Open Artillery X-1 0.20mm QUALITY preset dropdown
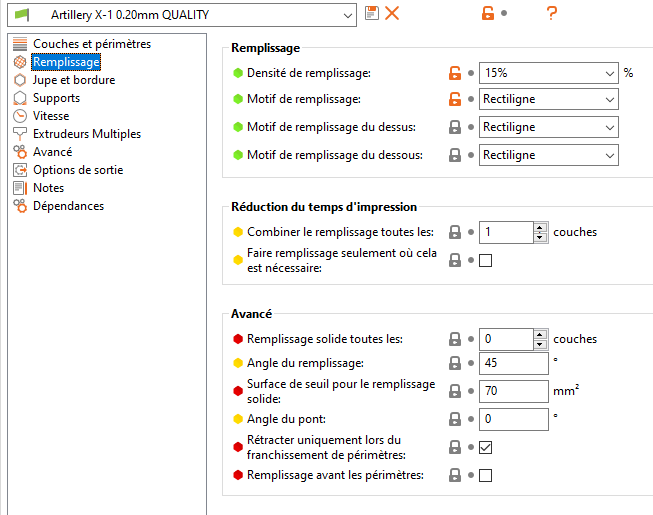The width and height of the screenshot is (653, 515). click(x=182, y=15)
